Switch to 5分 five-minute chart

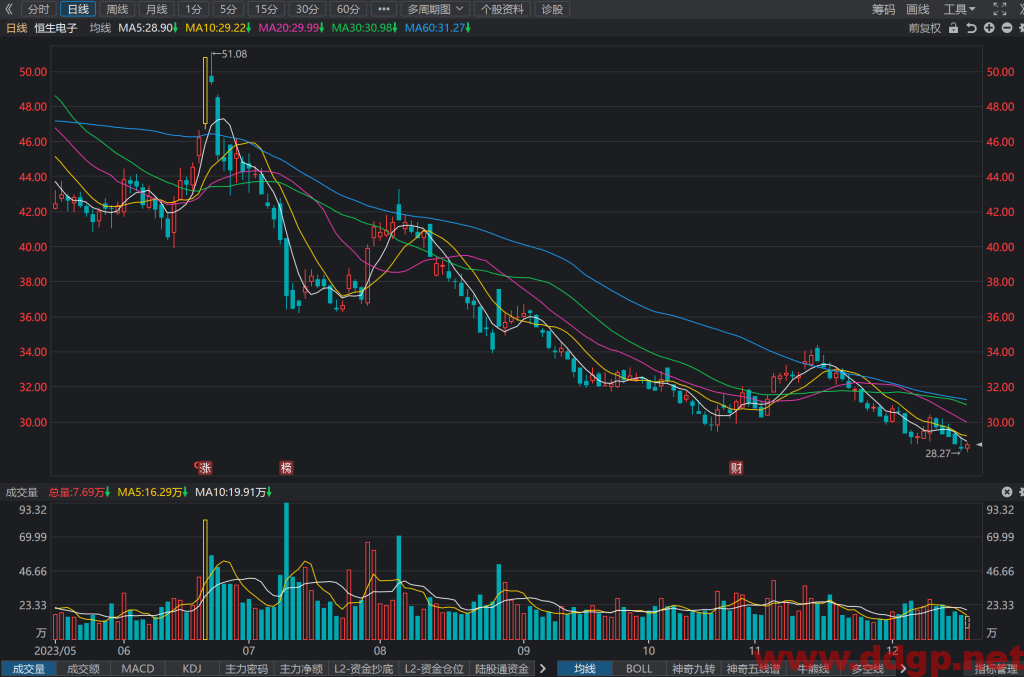228,9
